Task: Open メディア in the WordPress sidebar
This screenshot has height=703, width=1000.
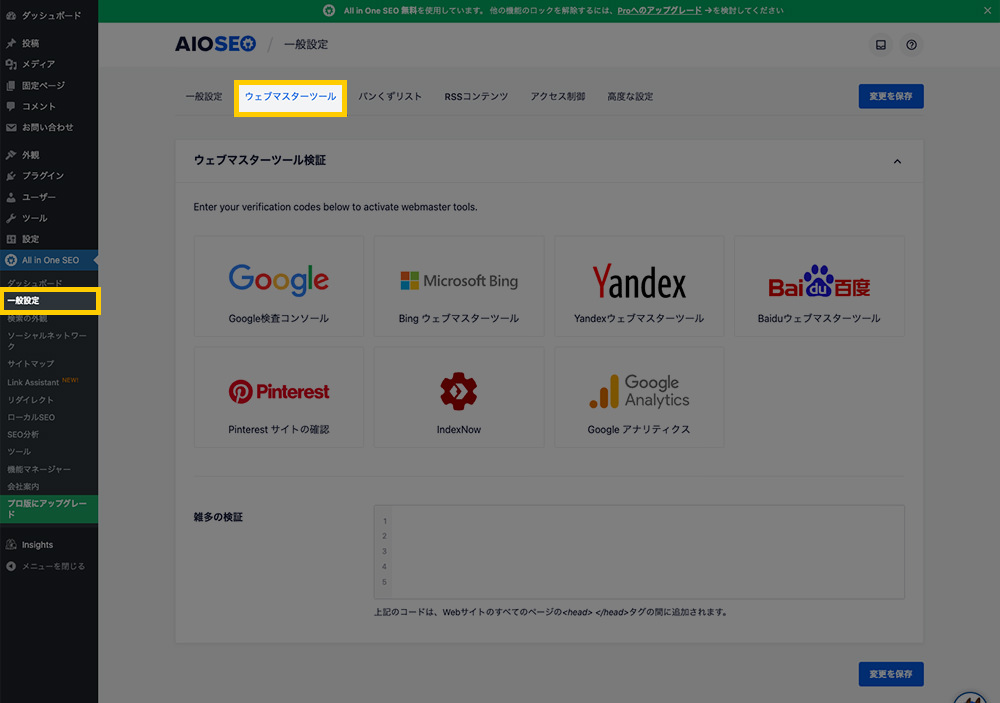Action: [x=49, y=64]
